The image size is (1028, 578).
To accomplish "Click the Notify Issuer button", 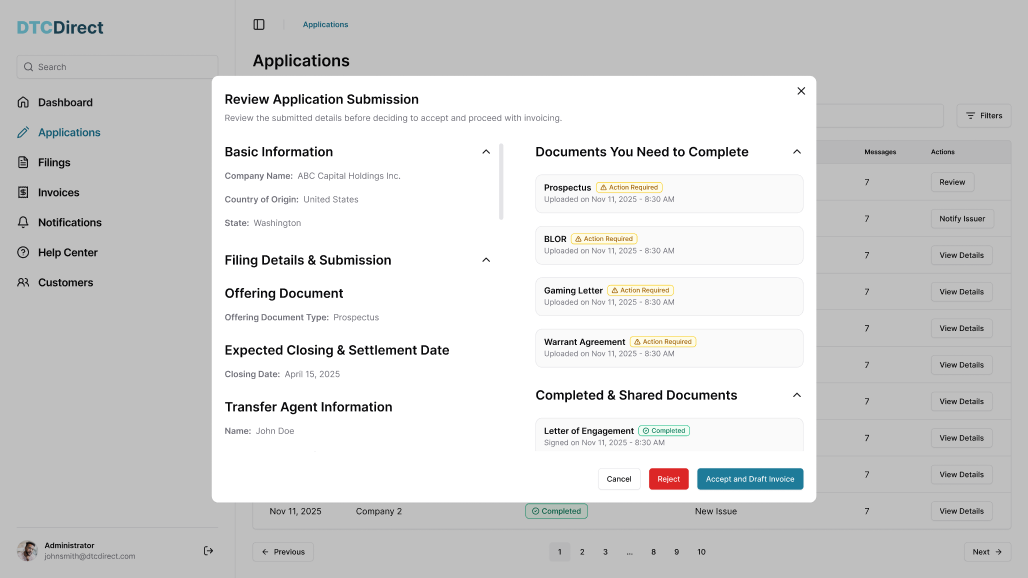I will [x=962, y=219].
